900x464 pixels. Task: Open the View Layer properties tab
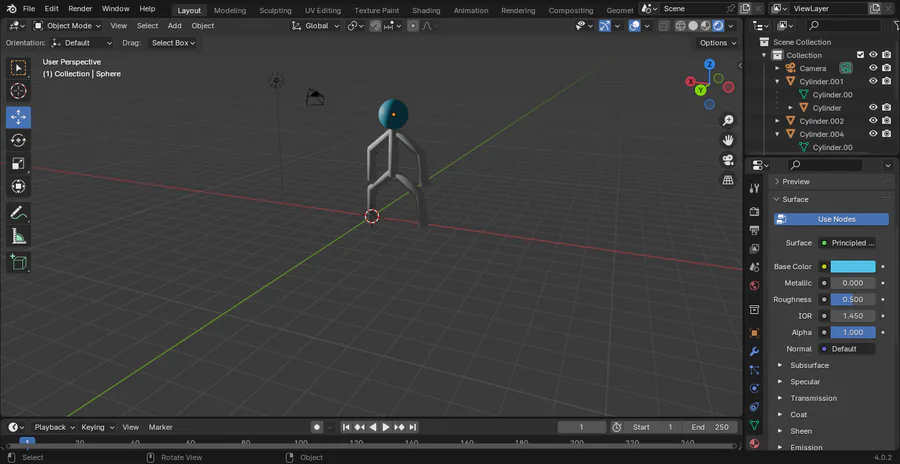coord(755,249)
